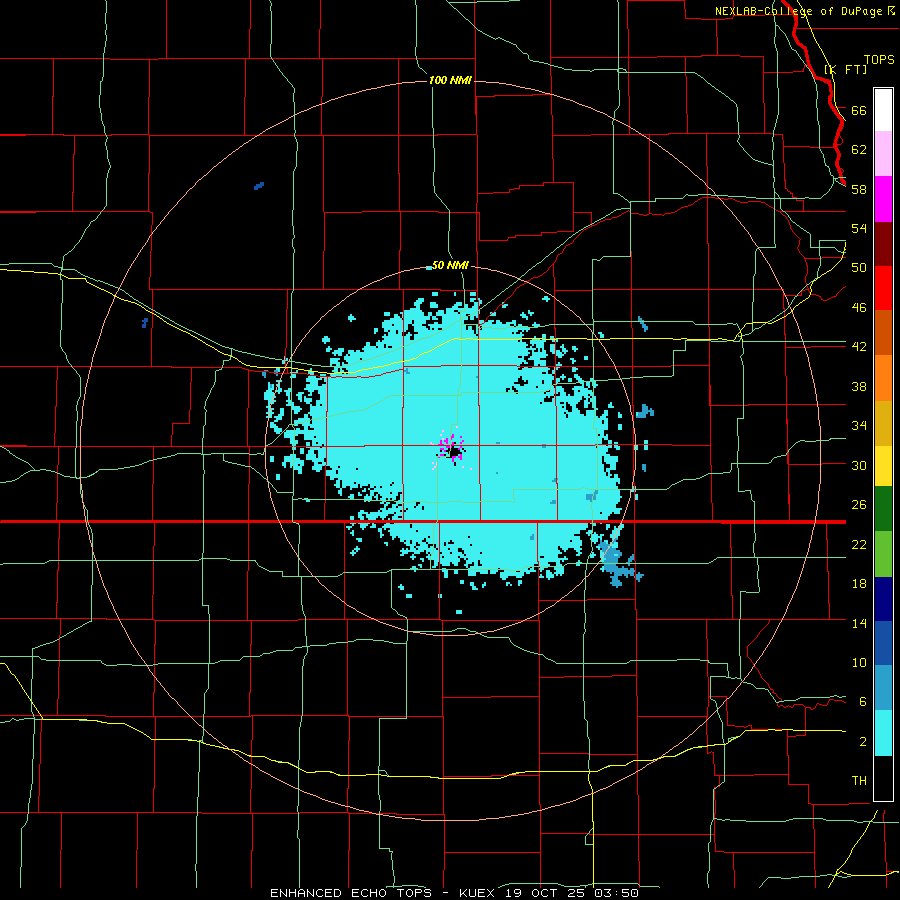Click the light pink legend swatch below 66
This screenshot has height=900, width=900.
point(883,153)
